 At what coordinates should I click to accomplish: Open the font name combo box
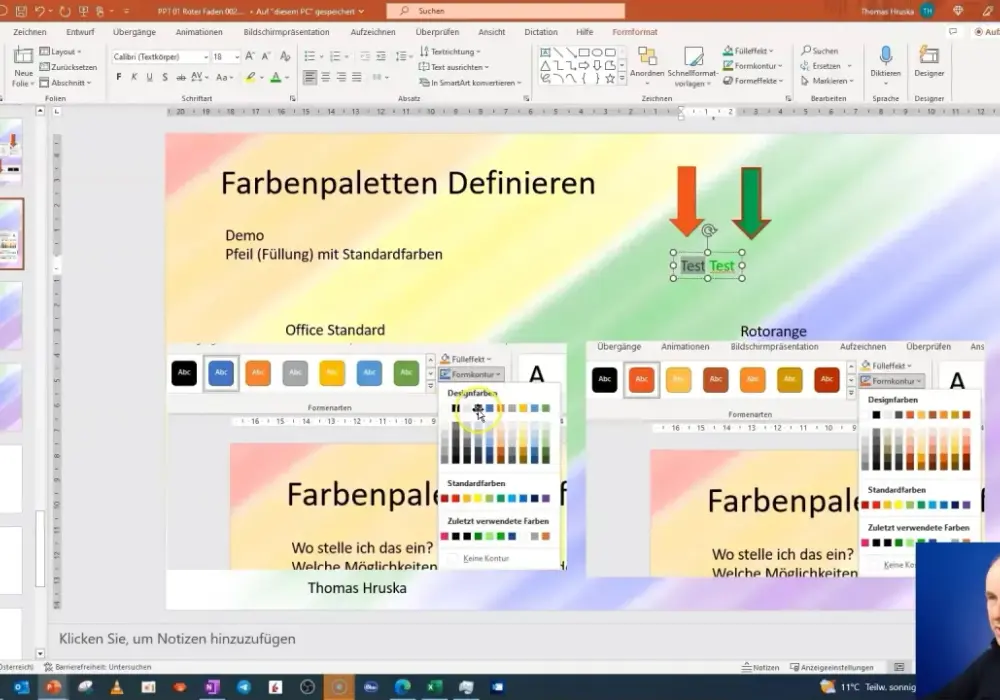click(x=161, y=57)
